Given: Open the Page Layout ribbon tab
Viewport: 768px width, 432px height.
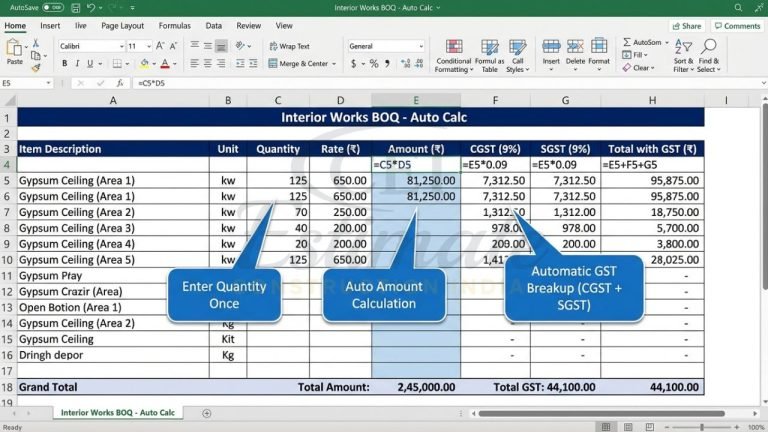Looking at the screenshot, I should [122, 26].
